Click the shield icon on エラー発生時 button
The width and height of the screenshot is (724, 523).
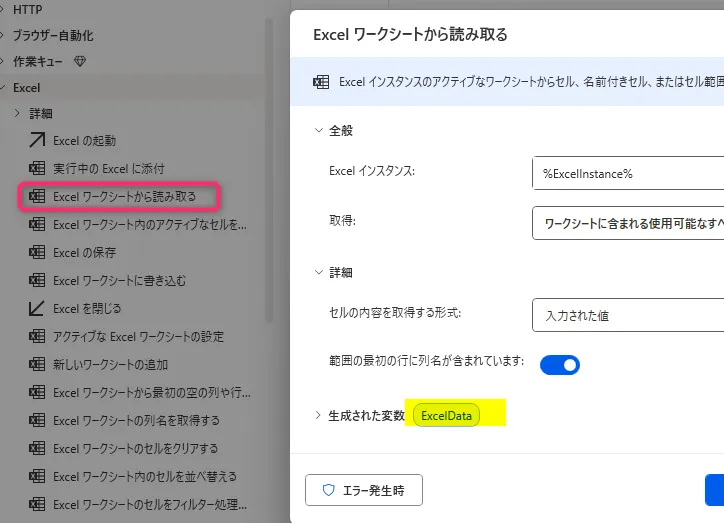pos(328,491)
